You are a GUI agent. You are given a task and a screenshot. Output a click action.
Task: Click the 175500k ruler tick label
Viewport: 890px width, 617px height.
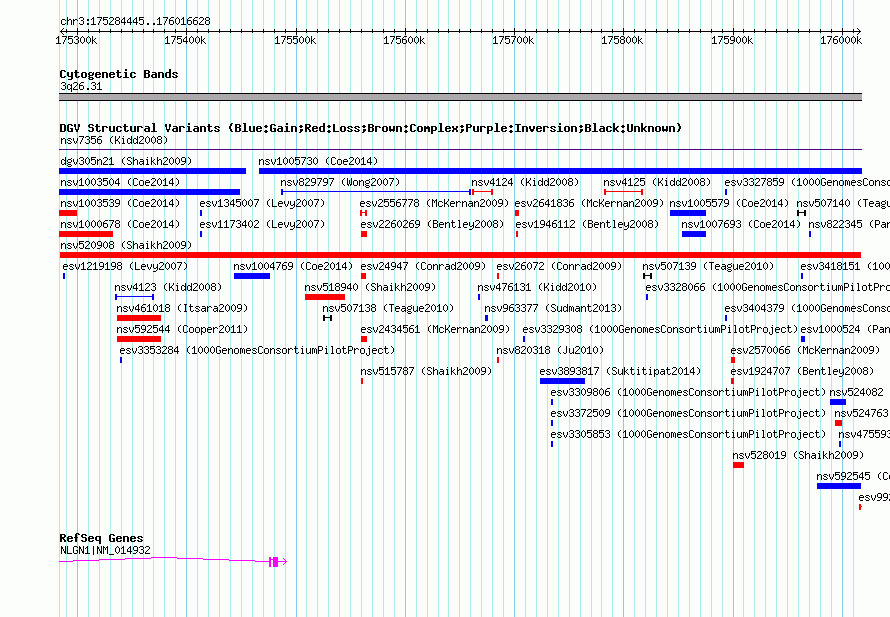(x=295, y=40)
